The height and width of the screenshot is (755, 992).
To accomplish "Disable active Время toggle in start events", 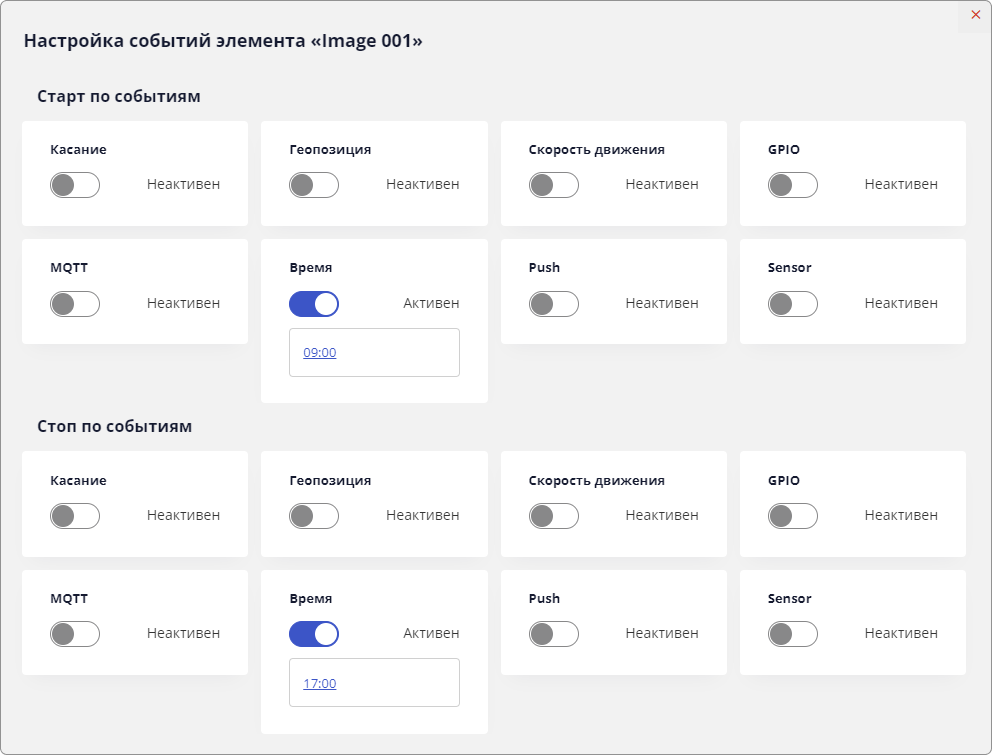I will tap(314, 304).
